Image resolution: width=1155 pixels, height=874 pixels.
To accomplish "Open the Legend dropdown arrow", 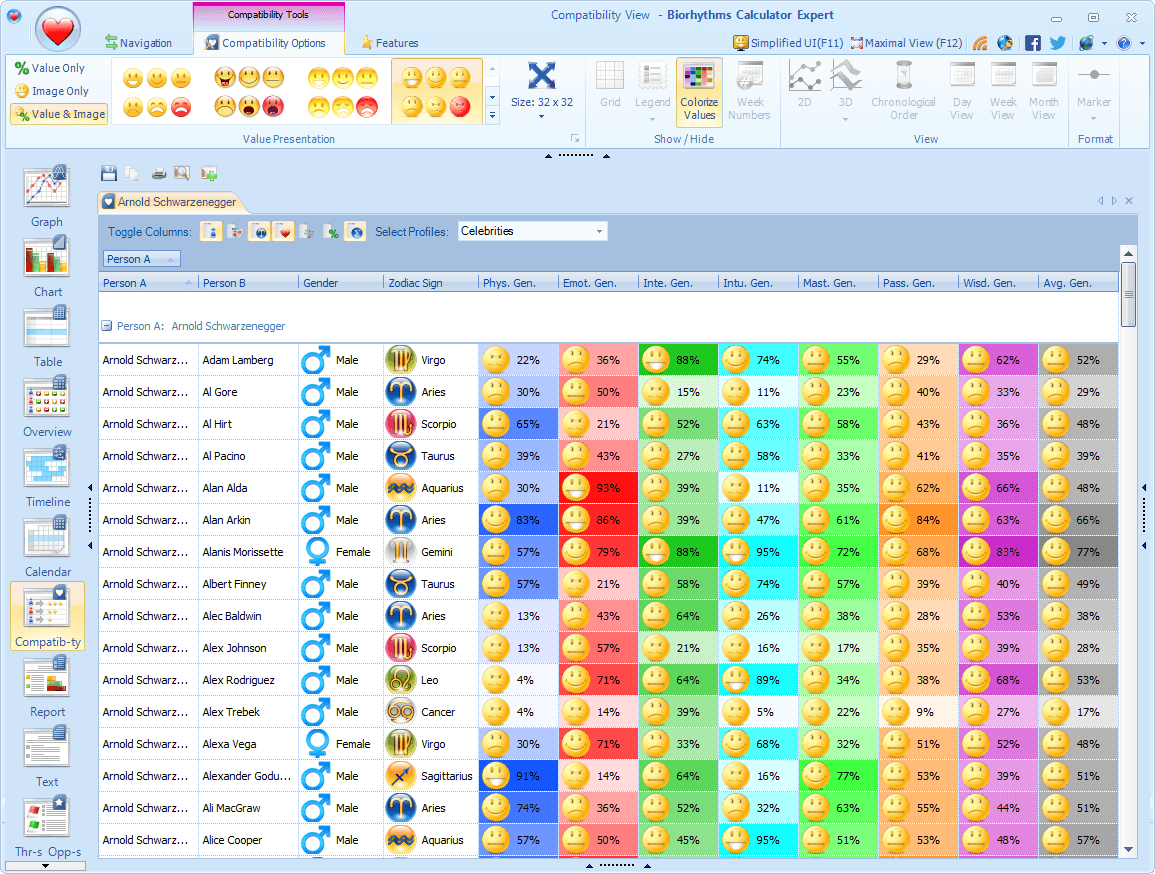I will pyautogui.click(x=653, y=119).
